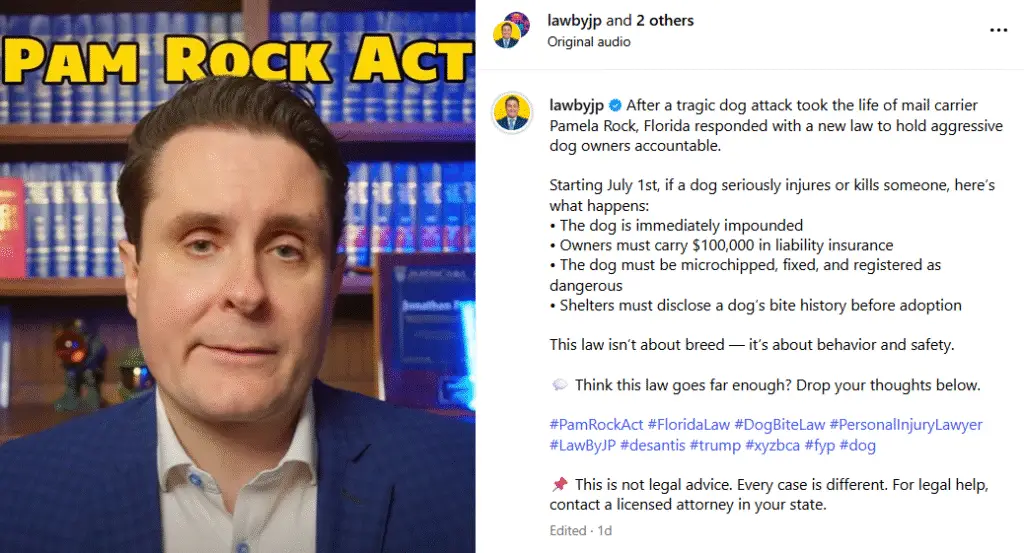This screenshot has width=1024, height=553.
Task: Open the #fyp hashtag
Action: [820, 445]
